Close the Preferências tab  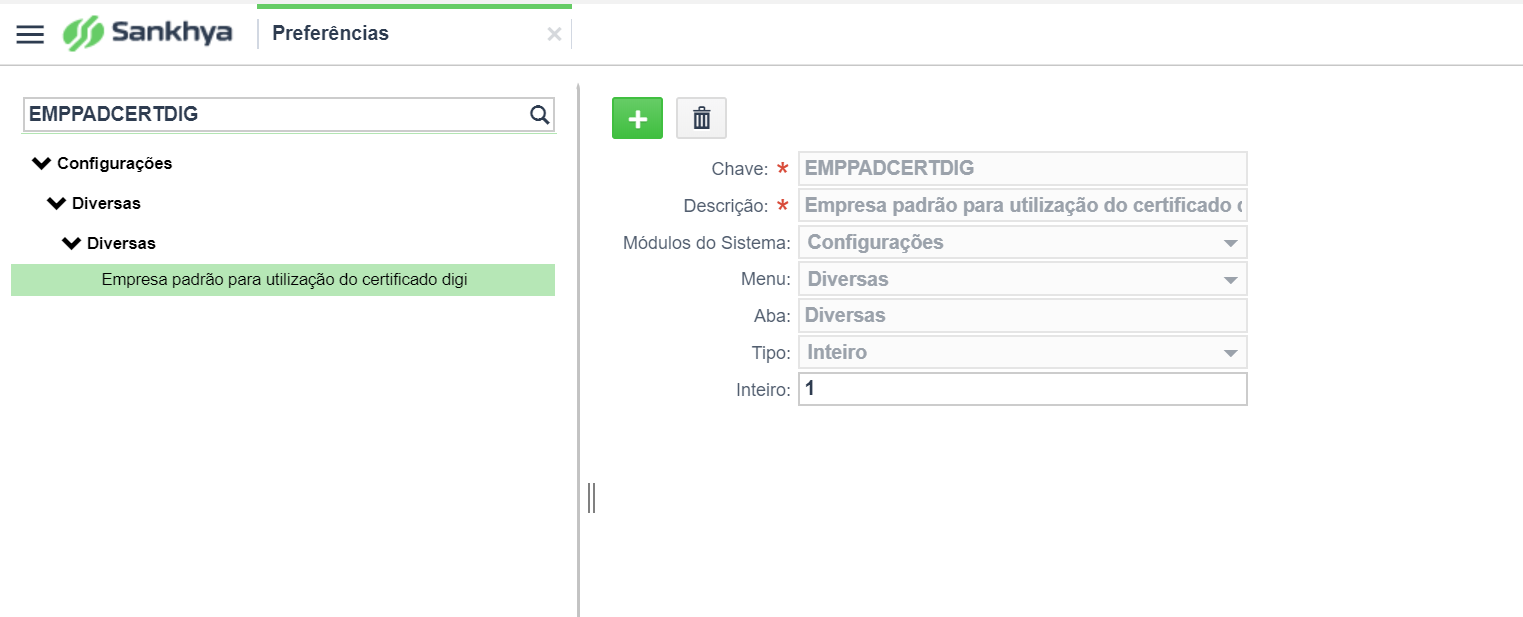pyautogui.click(x=554, y=34)
